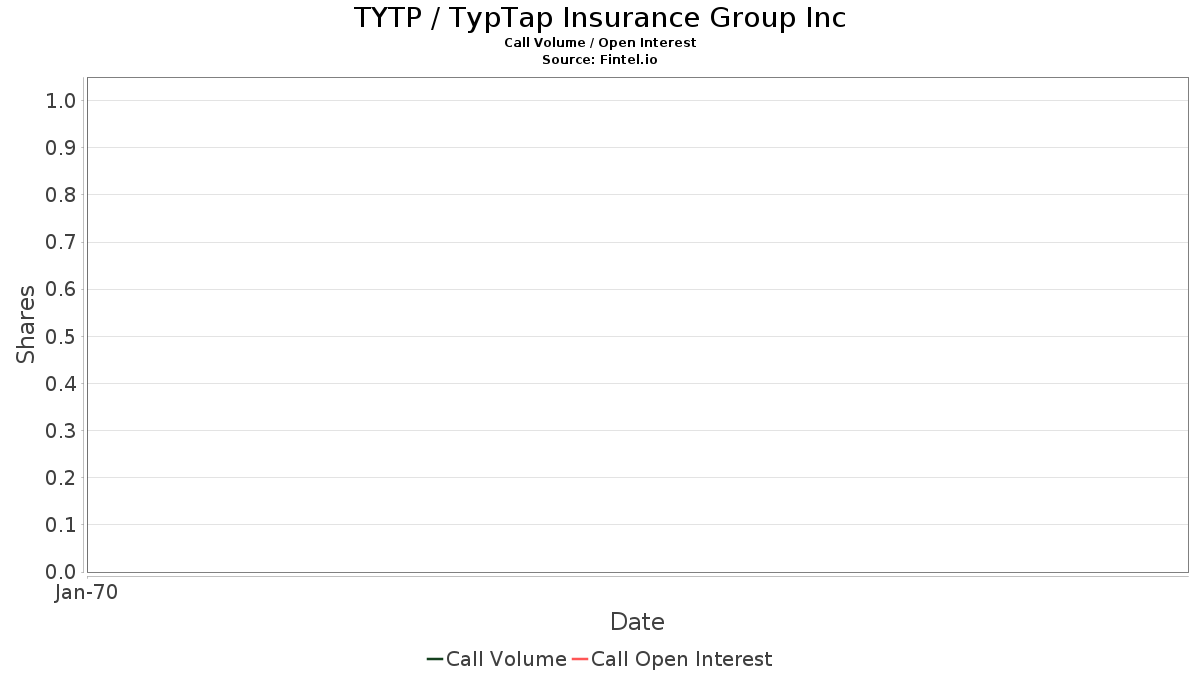Viewport: 1200px width, 675px height.
Task: Toggle the Call Open Interest legend entry
Action: tap(681, 659)
